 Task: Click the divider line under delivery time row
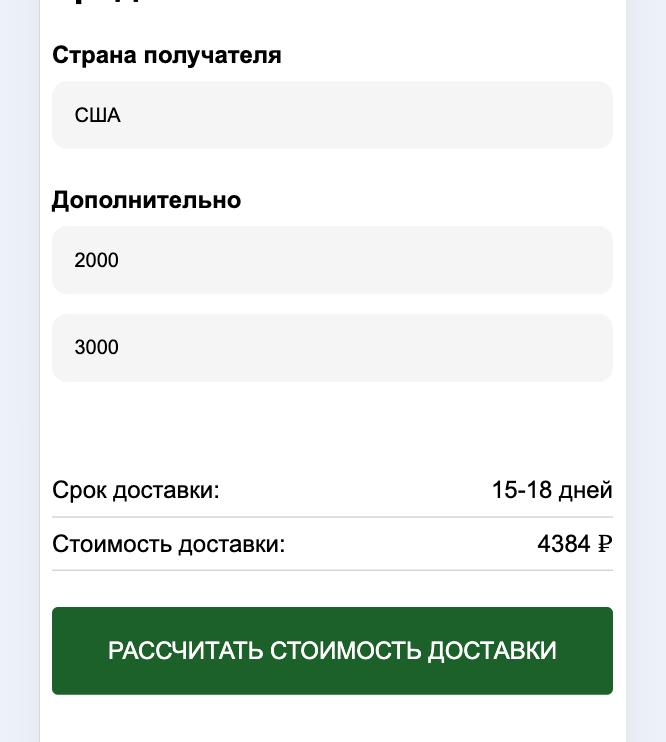(x=332, y=517)
